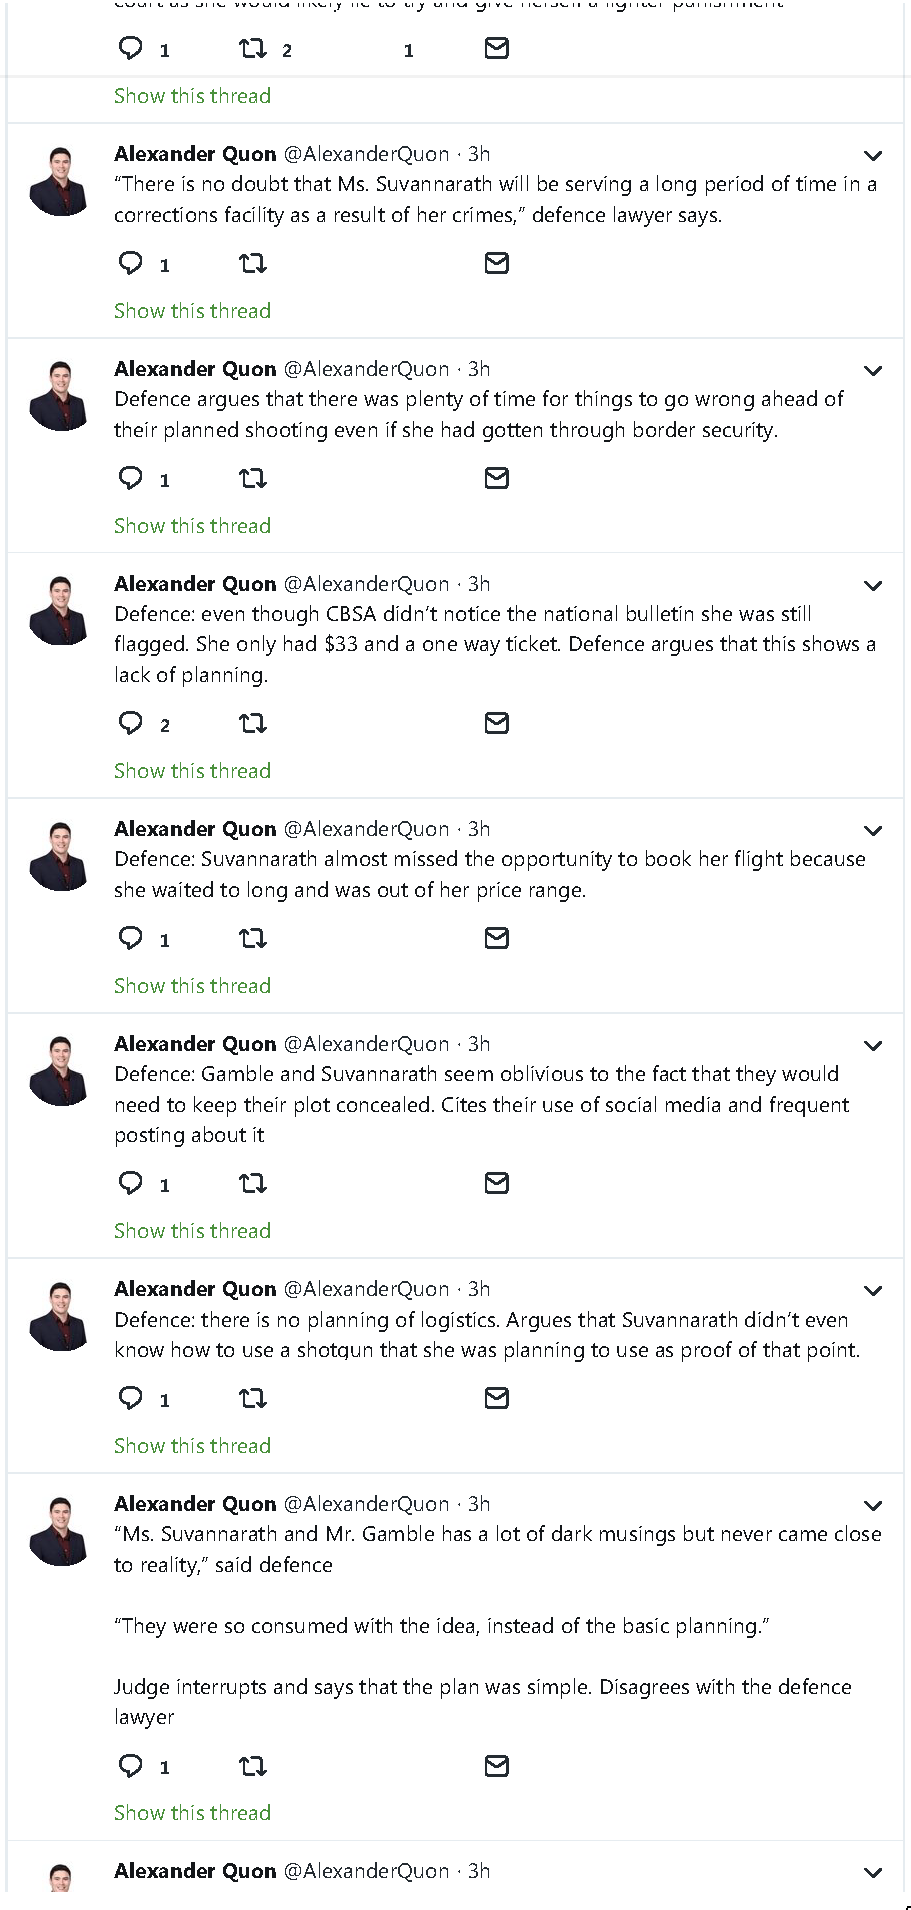The height and width of the screenshot is (1910, 911).
Task: Retweet the "Gamble and Suvannarath seem oblivious" tweet
Action: (x=253, y=1184)
